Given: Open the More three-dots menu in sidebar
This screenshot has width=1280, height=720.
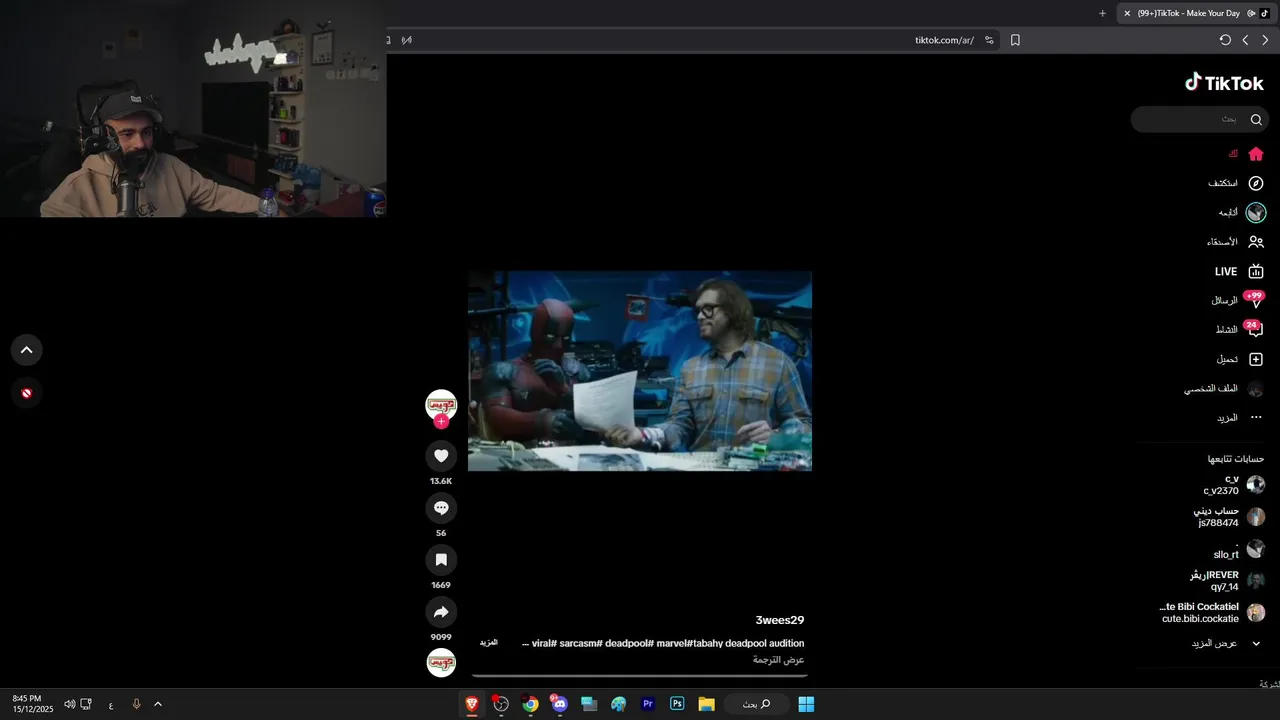Looking at the screenshot, I should [x=1256, y=417].
